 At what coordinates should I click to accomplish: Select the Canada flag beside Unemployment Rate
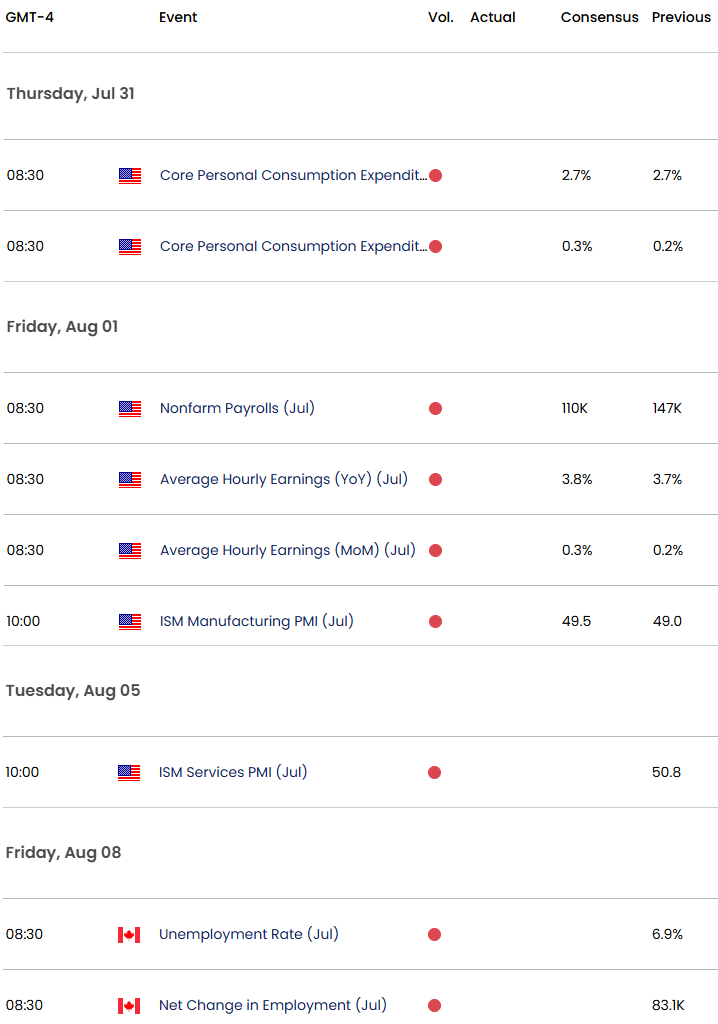pos(129,934)
